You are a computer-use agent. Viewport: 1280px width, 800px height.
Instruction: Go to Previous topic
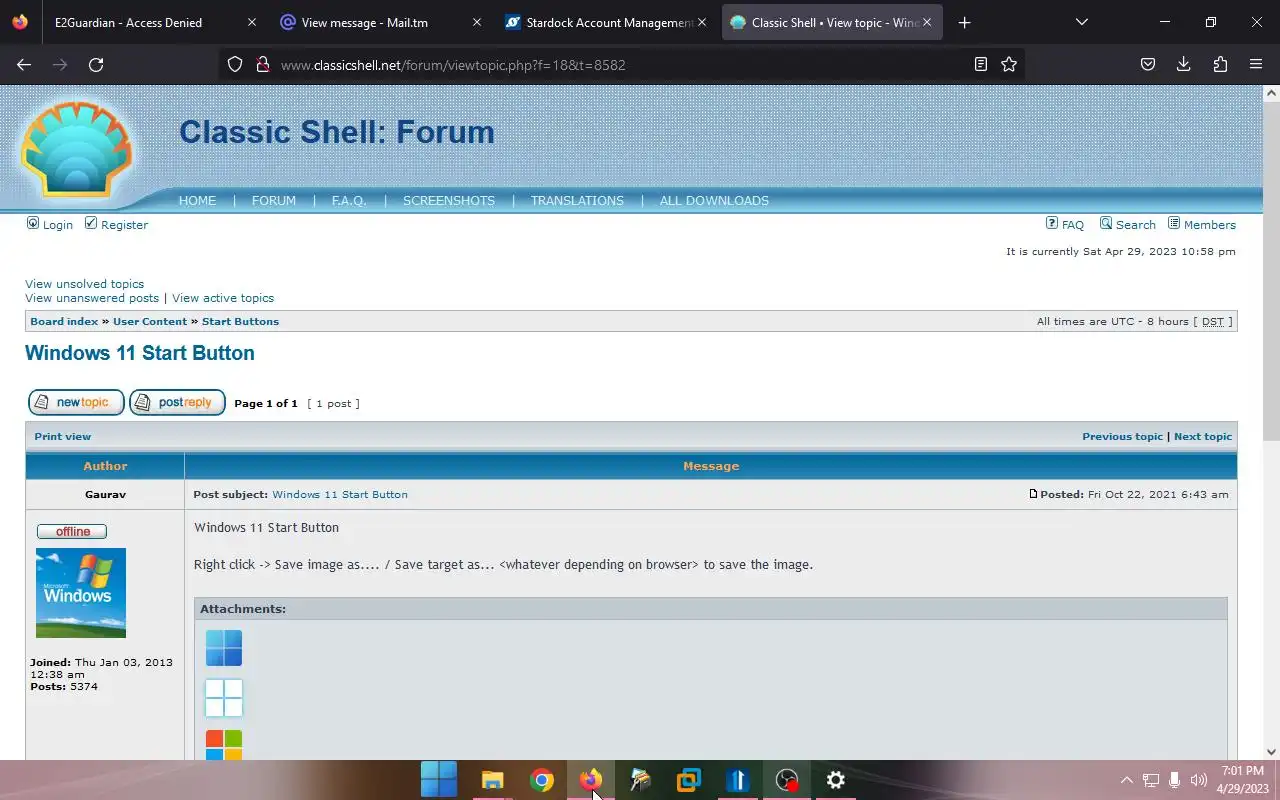pyautogui.click(x=1122, y=436)
